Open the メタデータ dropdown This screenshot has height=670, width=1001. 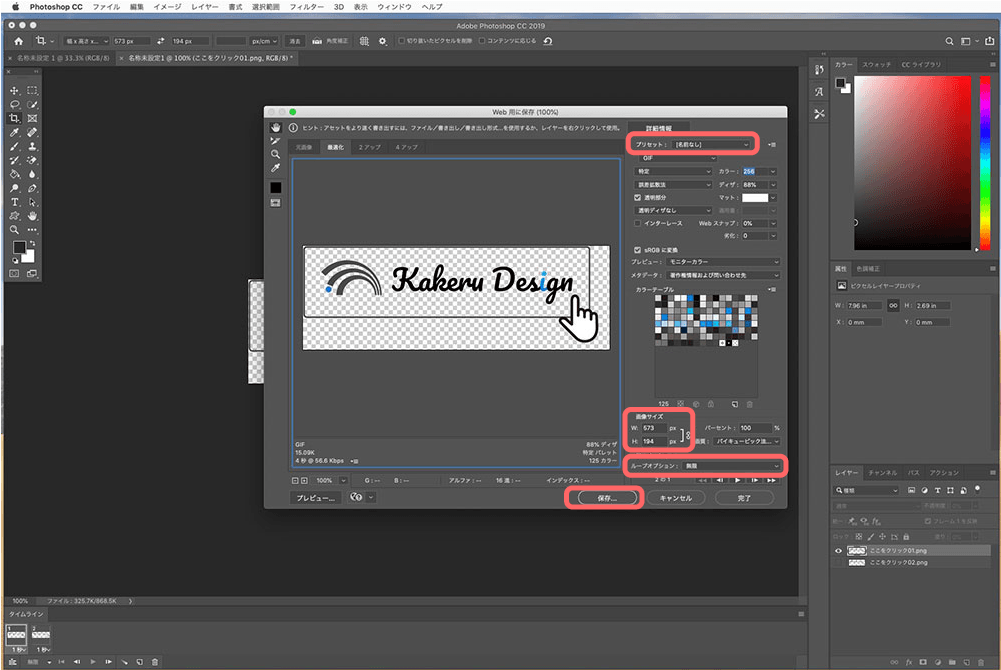coord(723,275)
